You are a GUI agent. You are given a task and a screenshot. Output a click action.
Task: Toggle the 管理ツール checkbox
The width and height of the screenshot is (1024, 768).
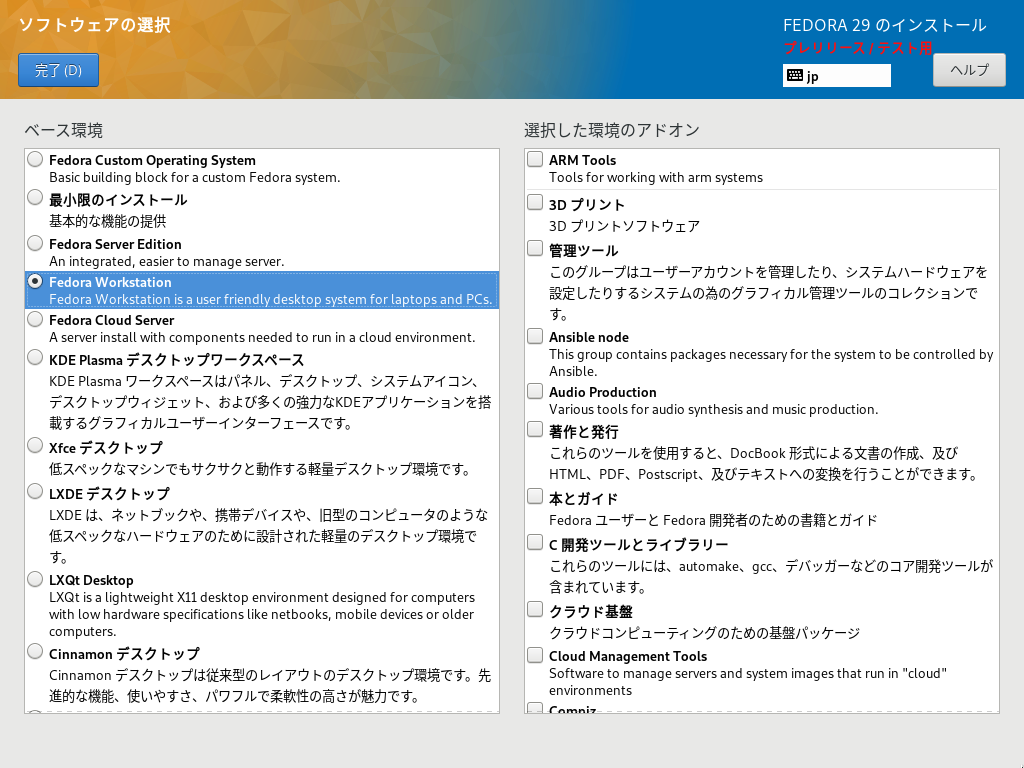535,248
